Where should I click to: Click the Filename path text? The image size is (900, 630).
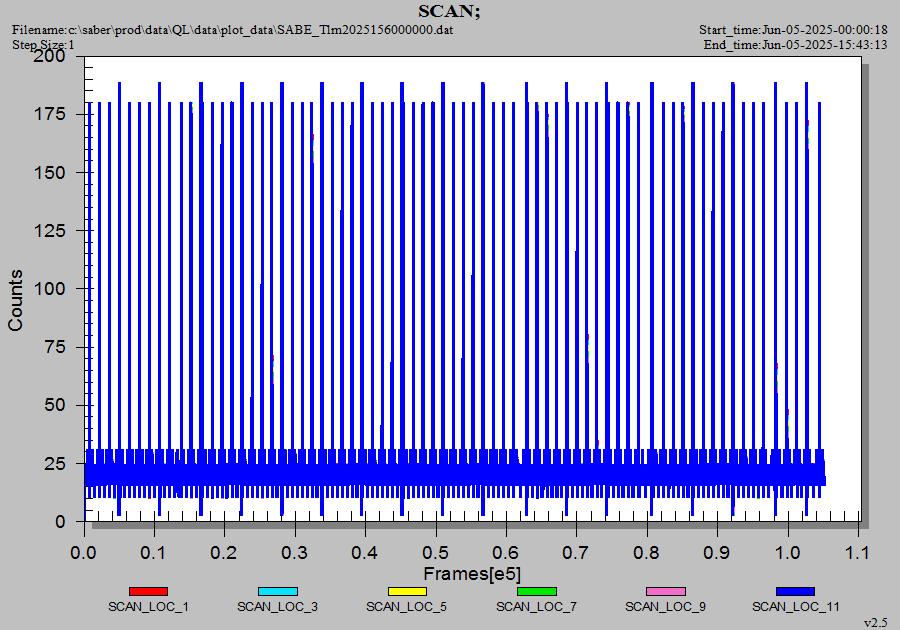click(232, 29)
